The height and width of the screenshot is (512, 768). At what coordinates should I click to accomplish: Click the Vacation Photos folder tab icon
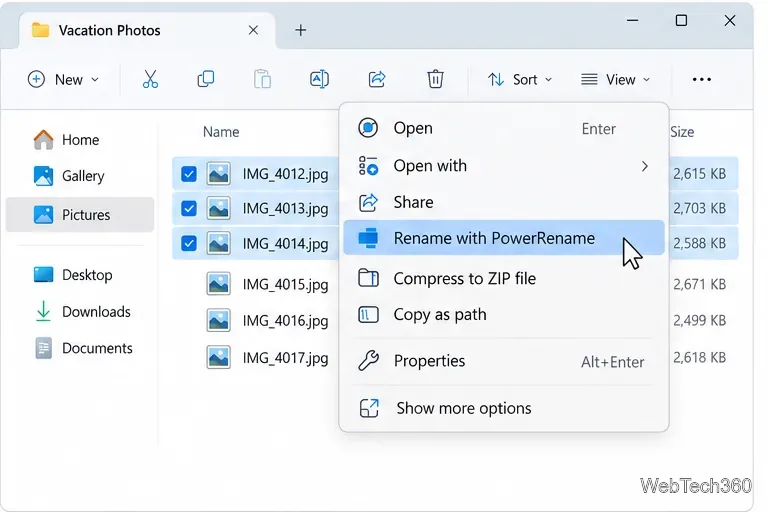point(40,30)
